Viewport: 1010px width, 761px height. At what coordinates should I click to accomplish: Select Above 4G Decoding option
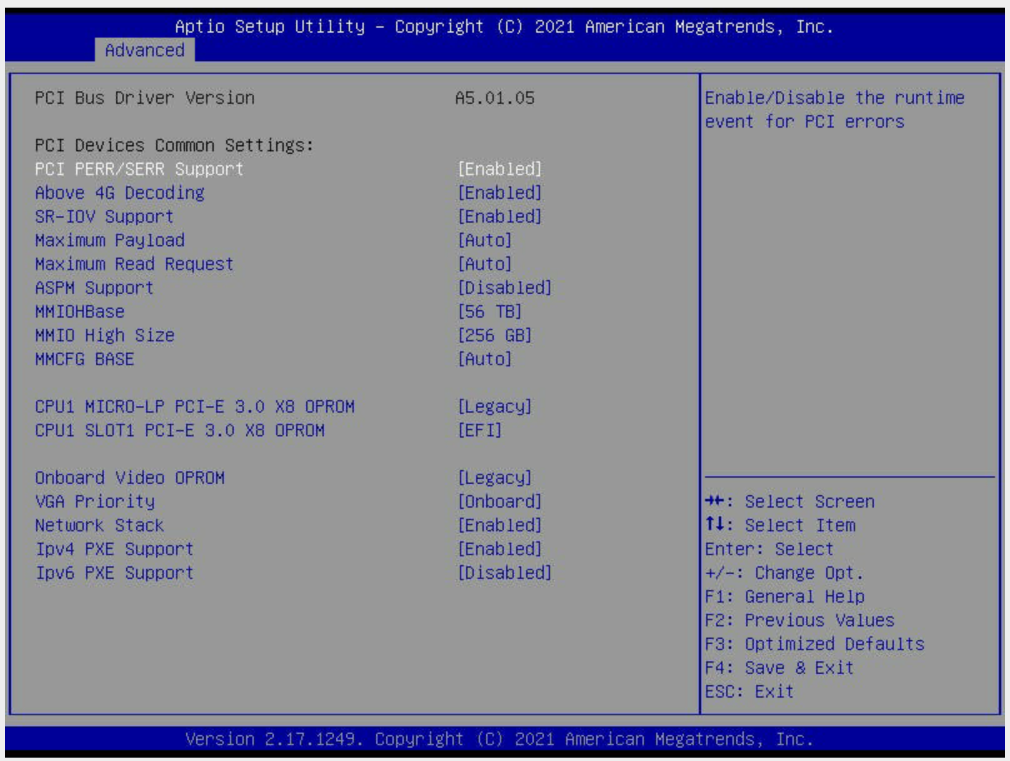(120, 193)
